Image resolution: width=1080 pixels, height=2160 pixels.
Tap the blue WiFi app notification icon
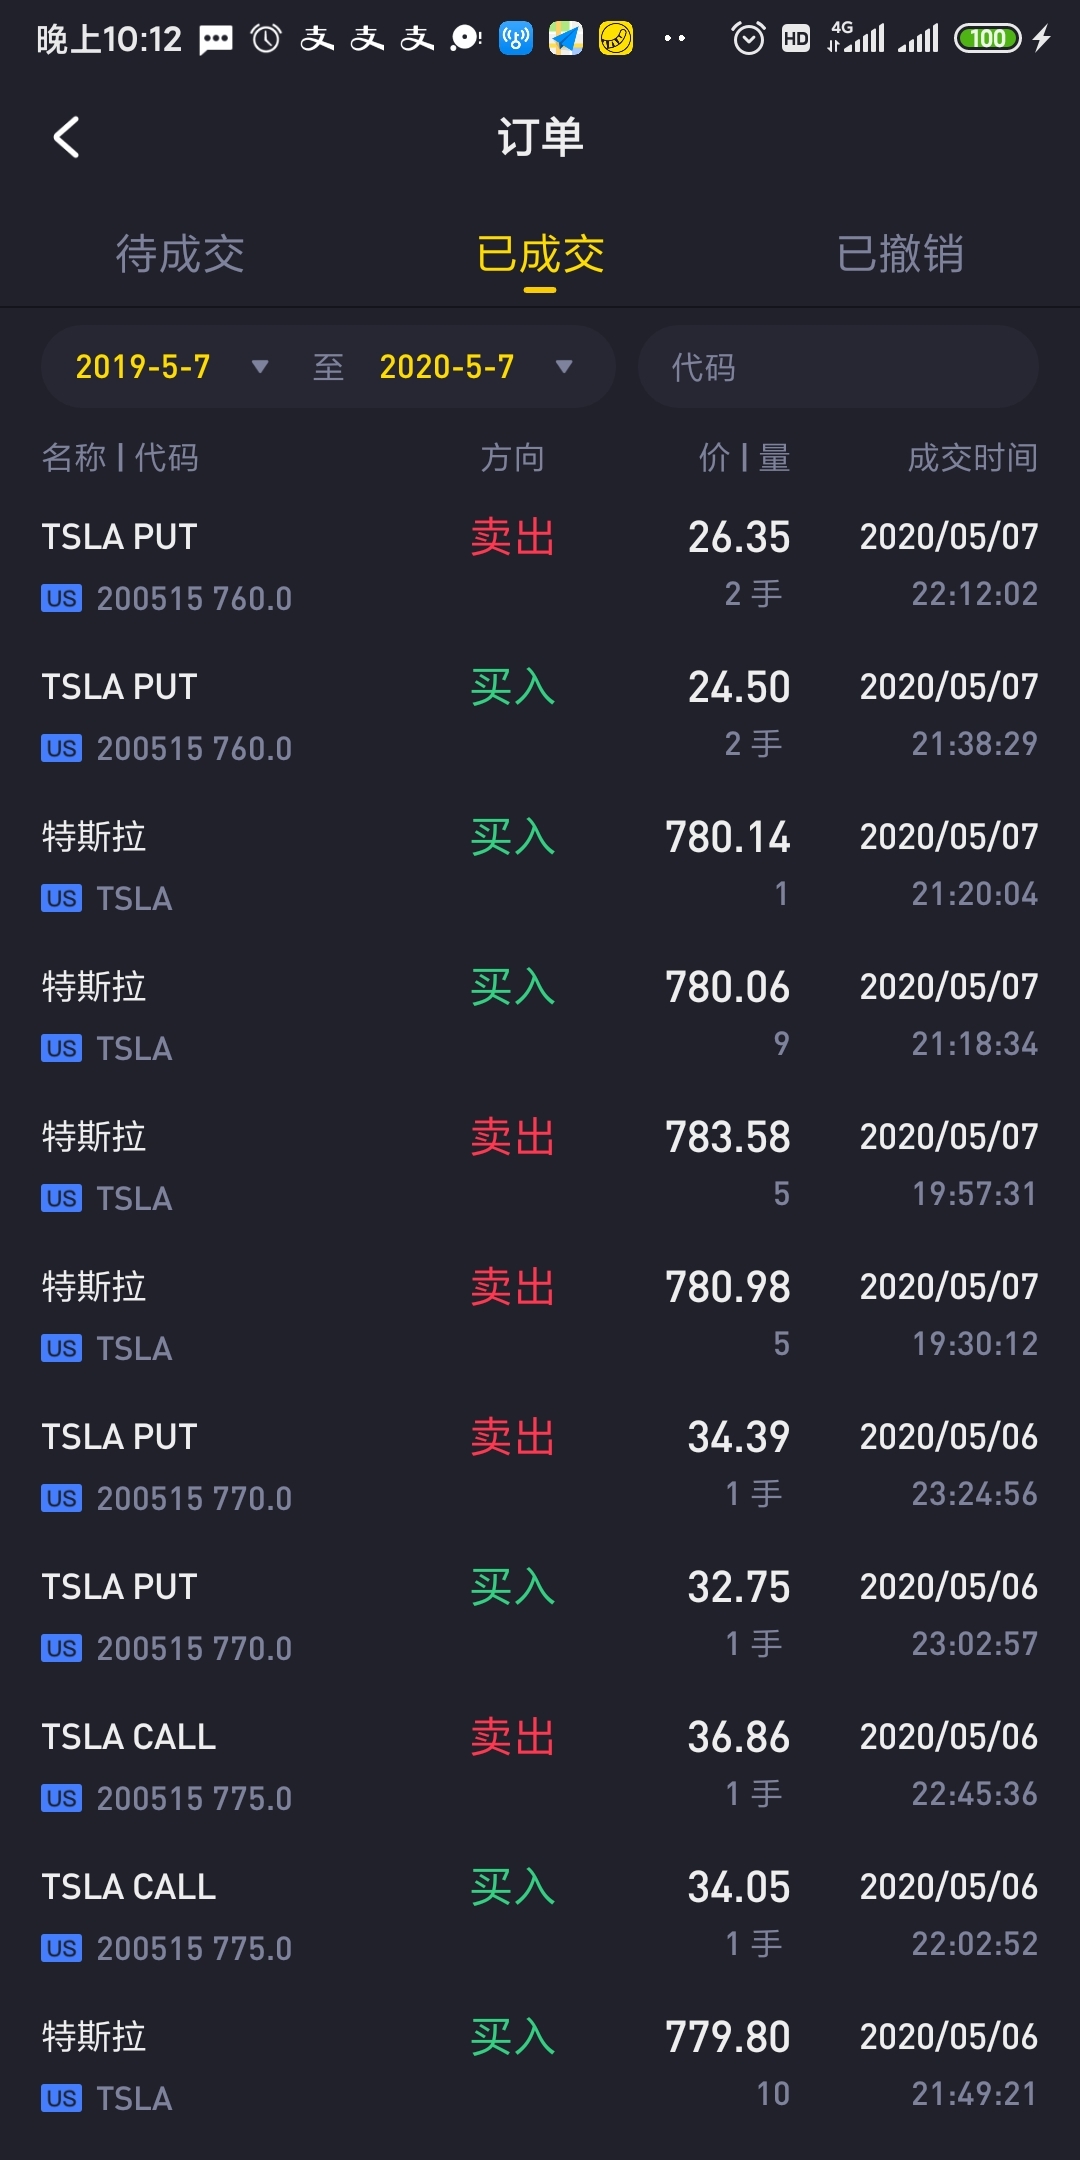tap(516, 39)
